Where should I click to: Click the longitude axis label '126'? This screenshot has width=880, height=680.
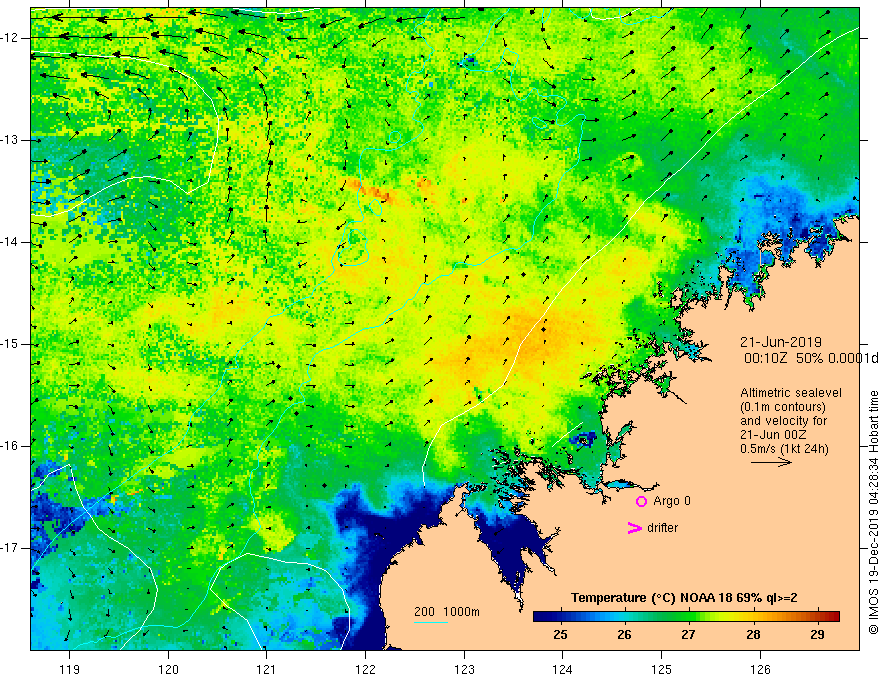(760, 669)
